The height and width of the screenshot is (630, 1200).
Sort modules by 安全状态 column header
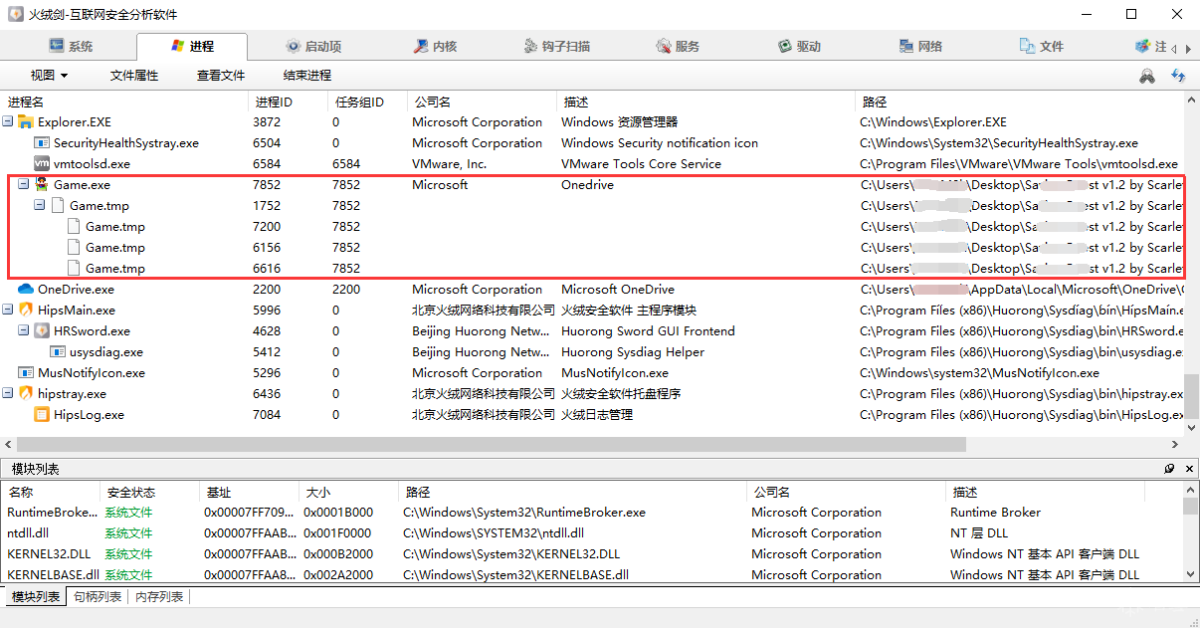pyautogui.click(x=150, y=492)
